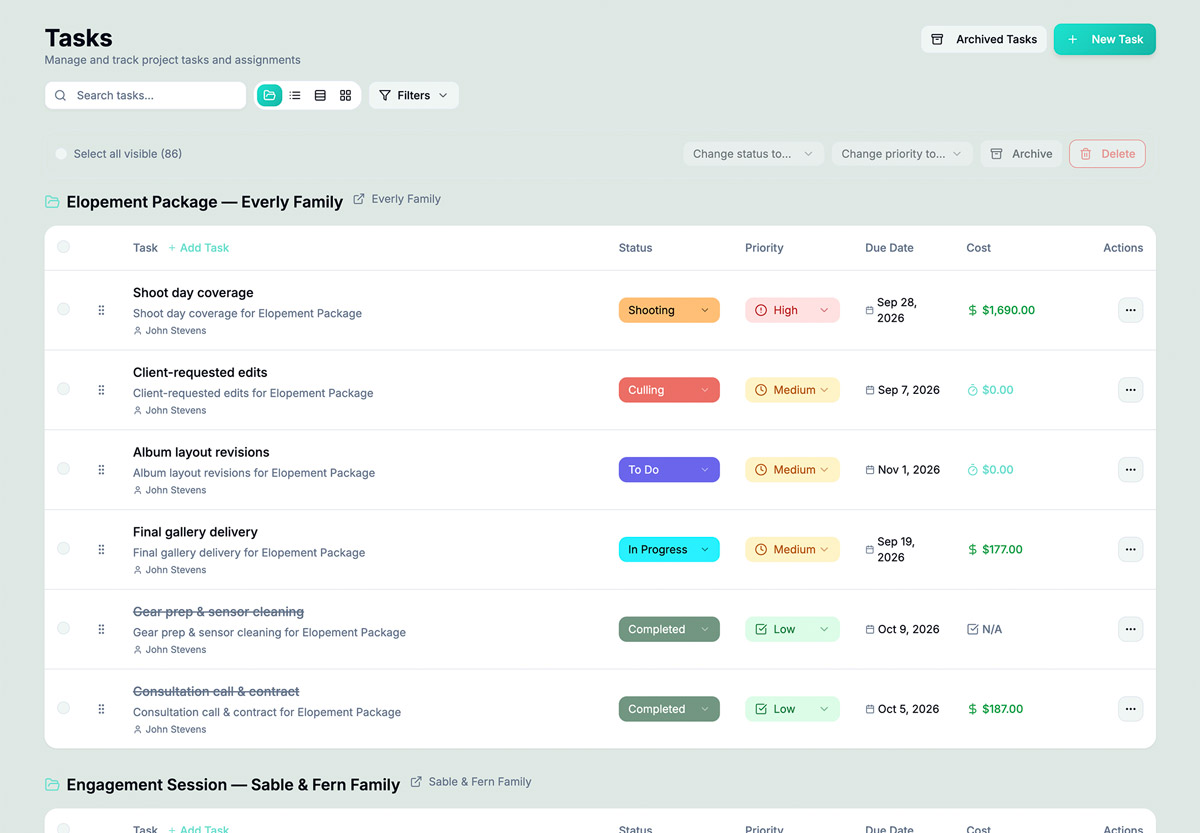This screenshot has width=1200, height=833.
Task: Open actions menu for Shoot day coverage
Action: point(1130,310)
